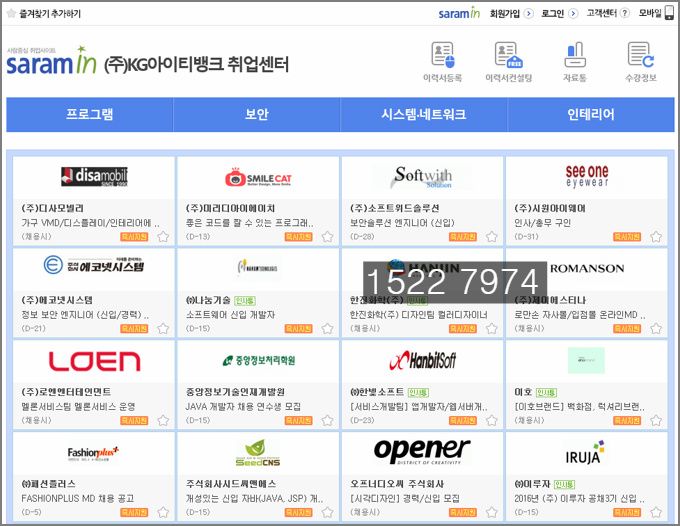Viewport: 680px width, 526px height.
Task: Click the 회원가입 link
Action: point(505,13)
